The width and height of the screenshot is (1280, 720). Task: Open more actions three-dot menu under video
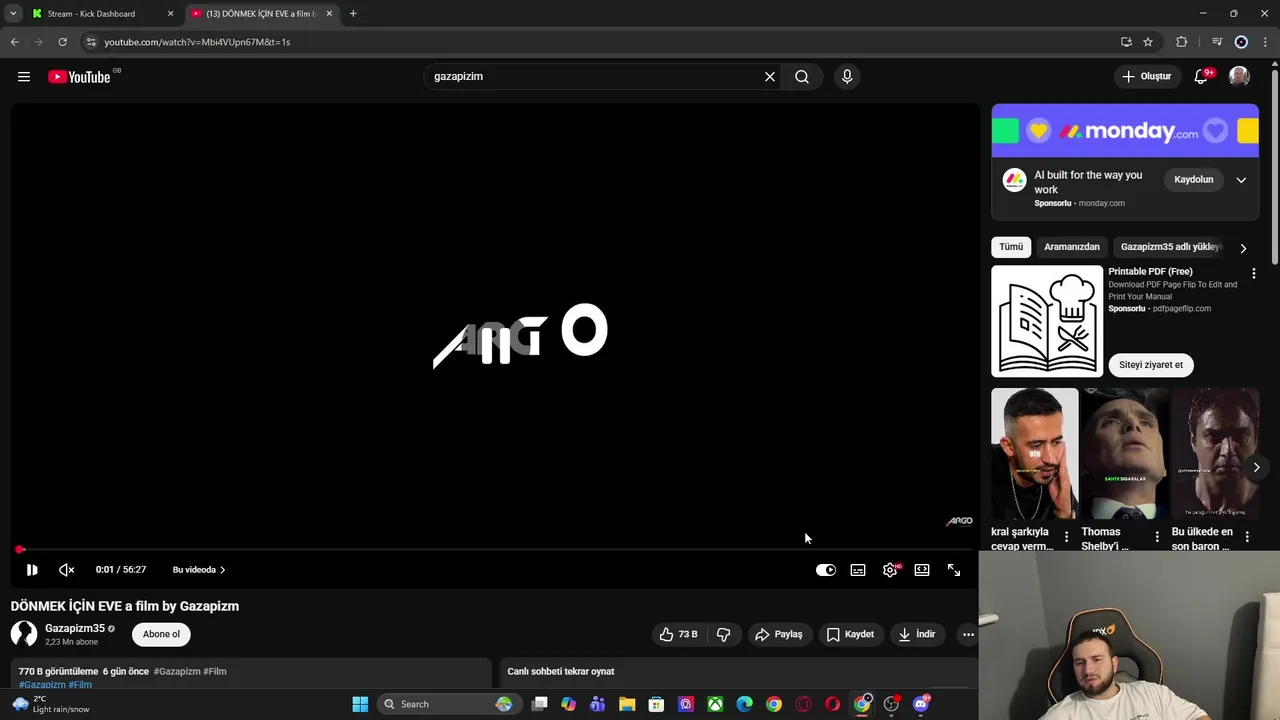[x=968, y=634]
